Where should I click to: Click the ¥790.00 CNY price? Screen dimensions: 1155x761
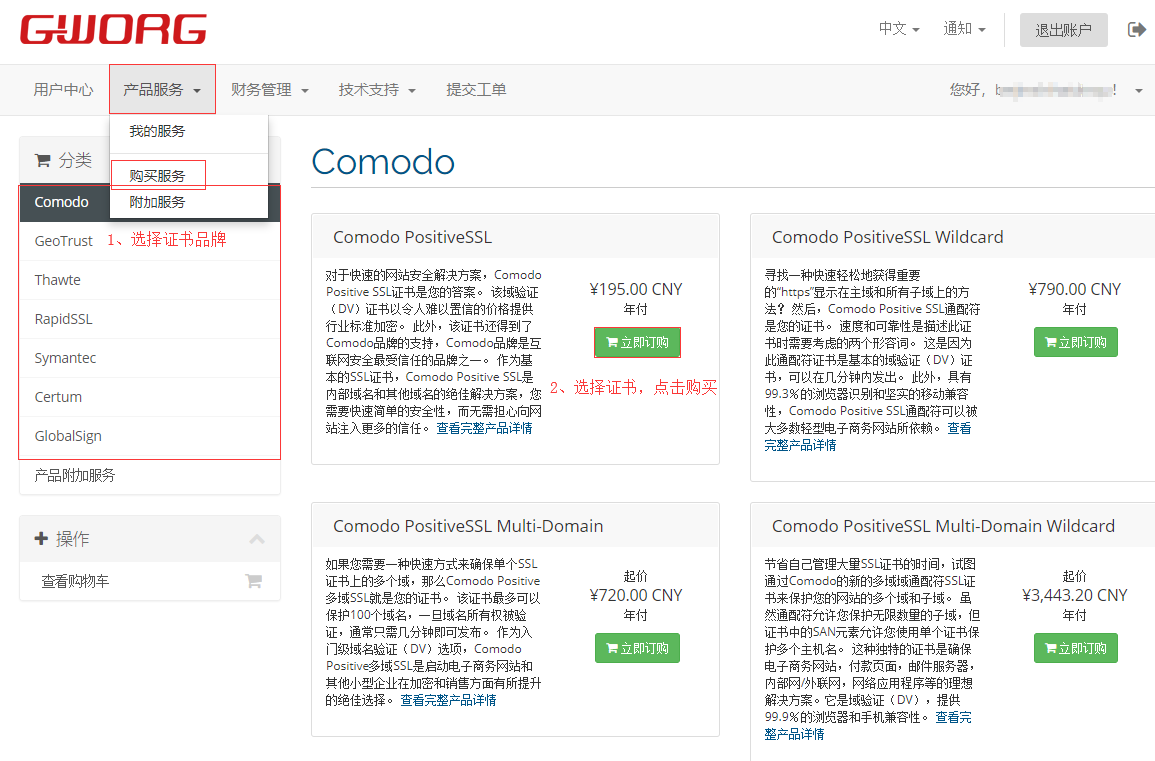point(1075,290)
